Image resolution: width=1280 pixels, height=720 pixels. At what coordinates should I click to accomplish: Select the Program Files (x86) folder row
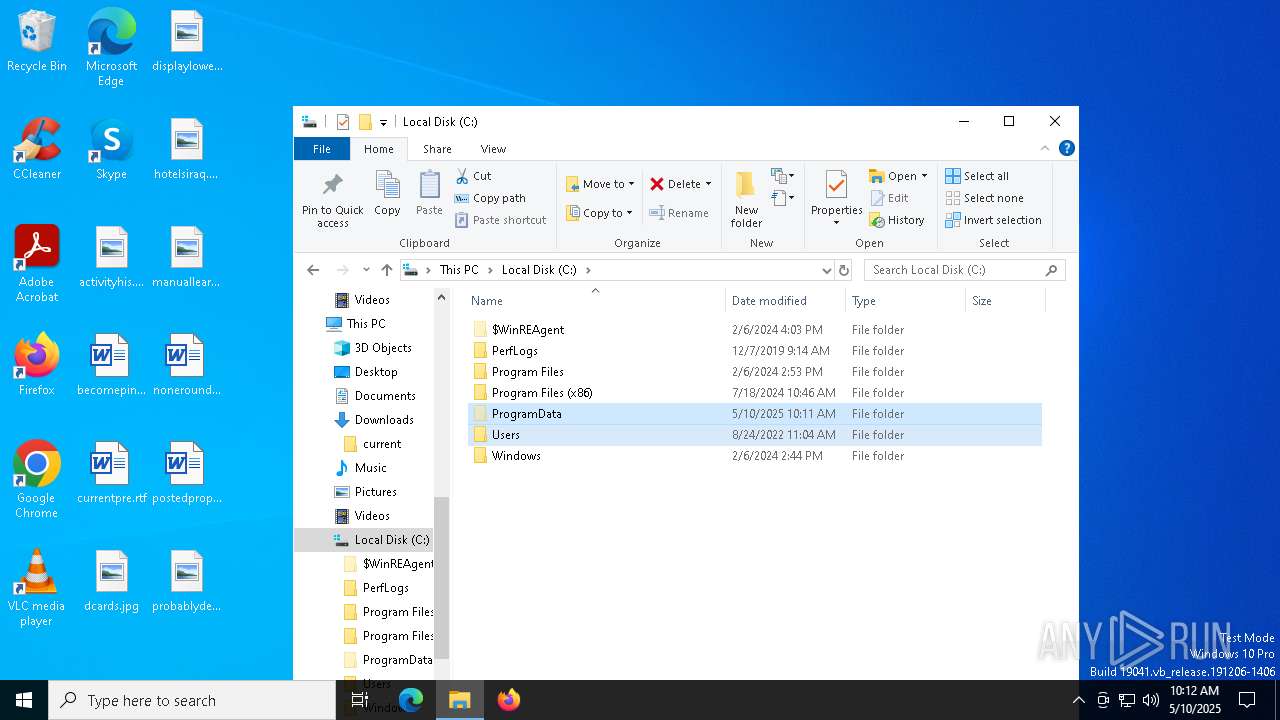tap(755, 393)
